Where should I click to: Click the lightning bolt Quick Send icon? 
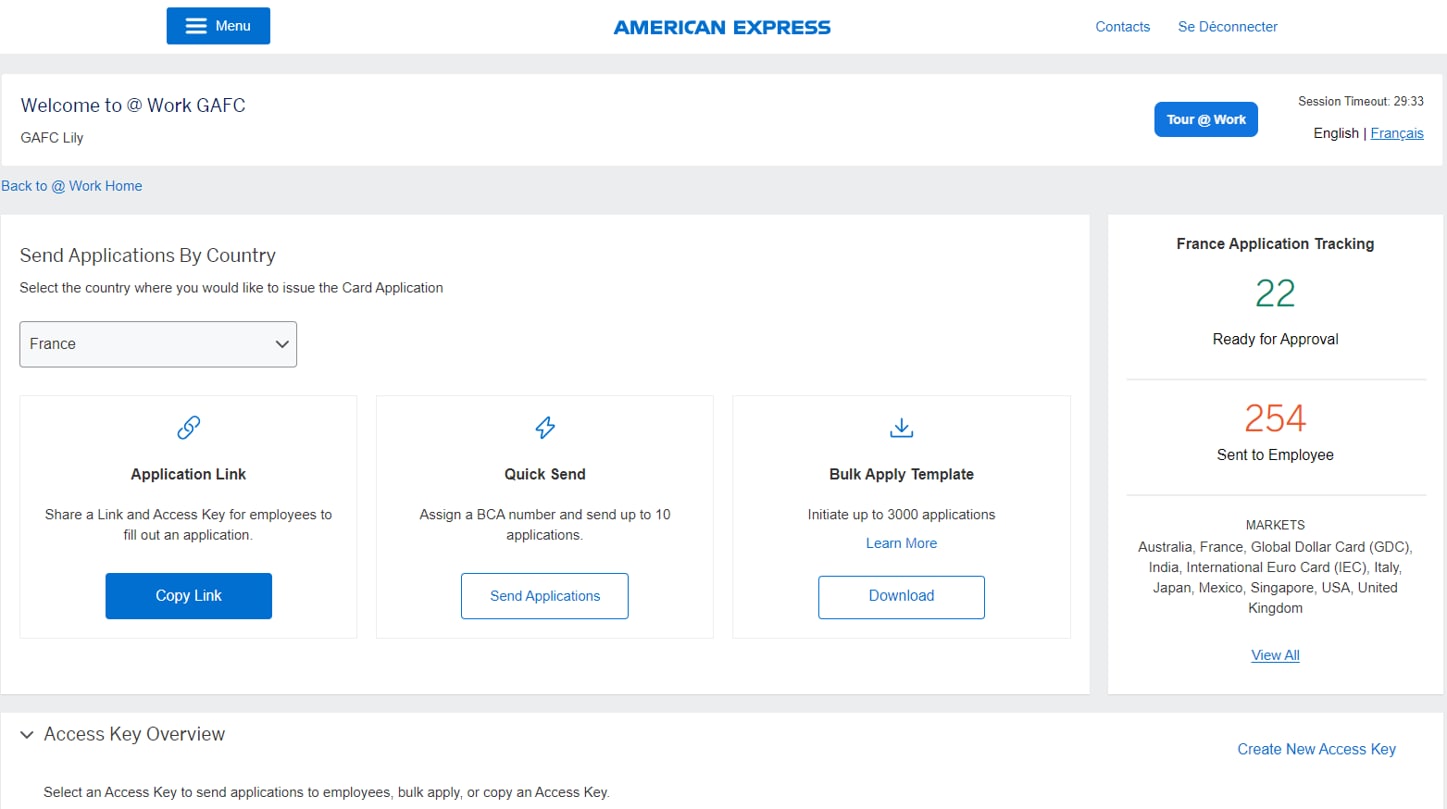[x=545, y=428]
